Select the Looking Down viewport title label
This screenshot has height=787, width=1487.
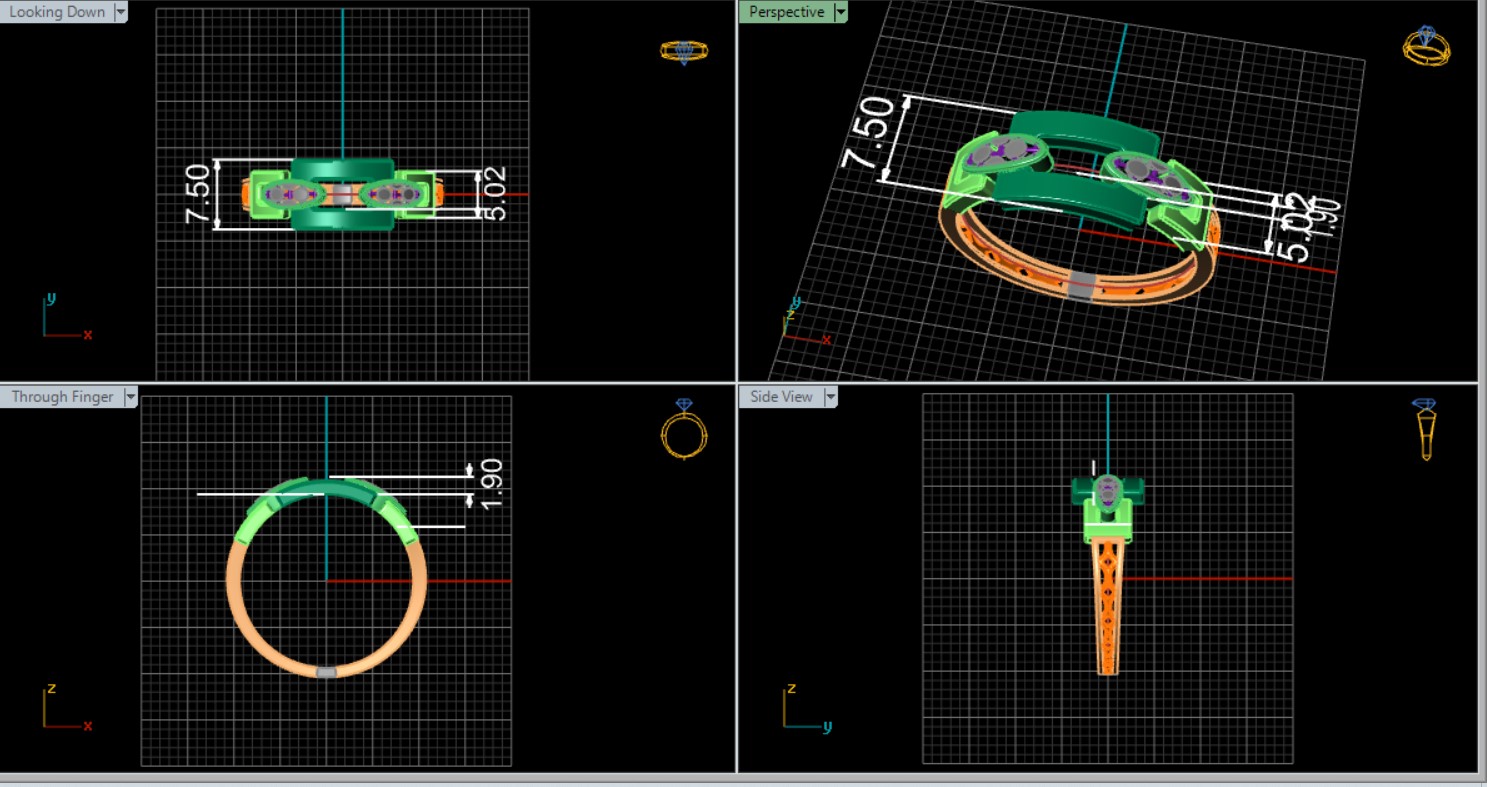[56, 12]
